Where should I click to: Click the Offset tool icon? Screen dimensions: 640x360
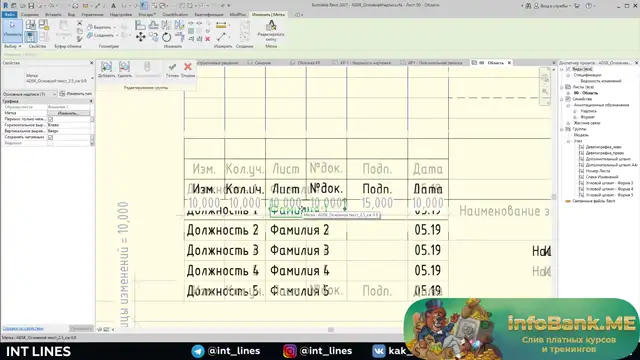coord(153,24)
